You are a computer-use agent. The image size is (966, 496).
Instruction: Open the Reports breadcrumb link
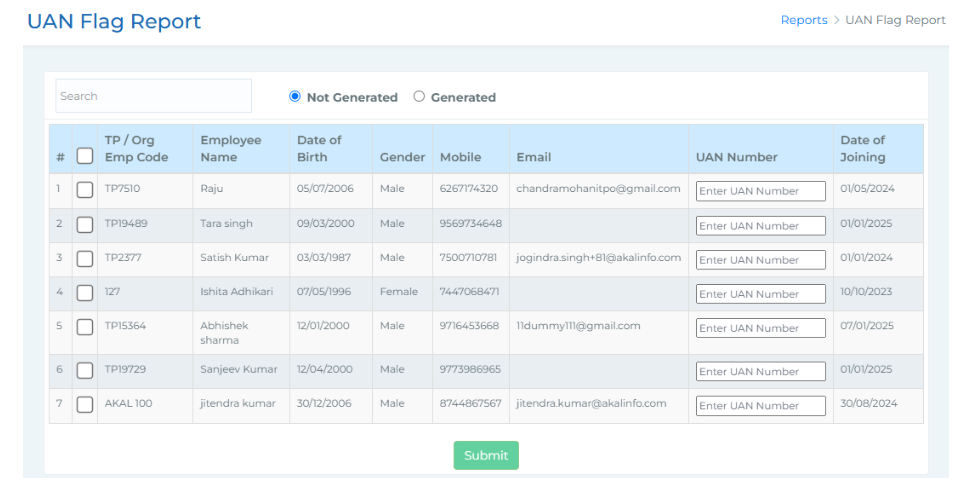coord(803,20)
